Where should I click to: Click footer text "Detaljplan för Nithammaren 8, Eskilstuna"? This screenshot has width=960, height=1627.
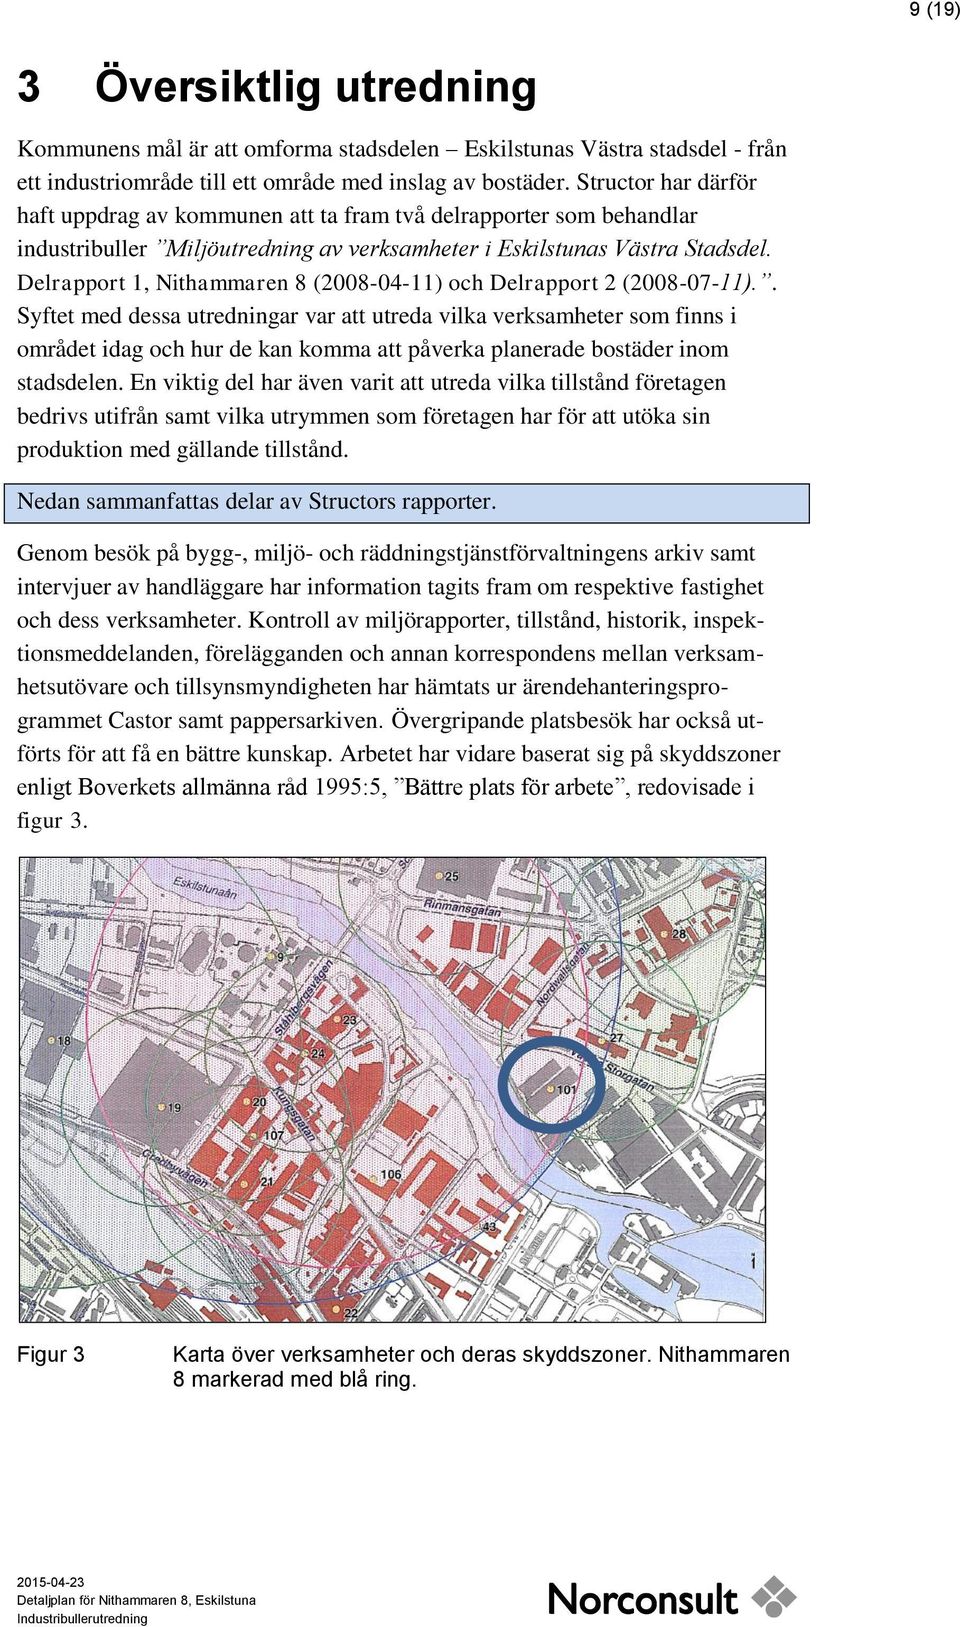pos(136,1600)
